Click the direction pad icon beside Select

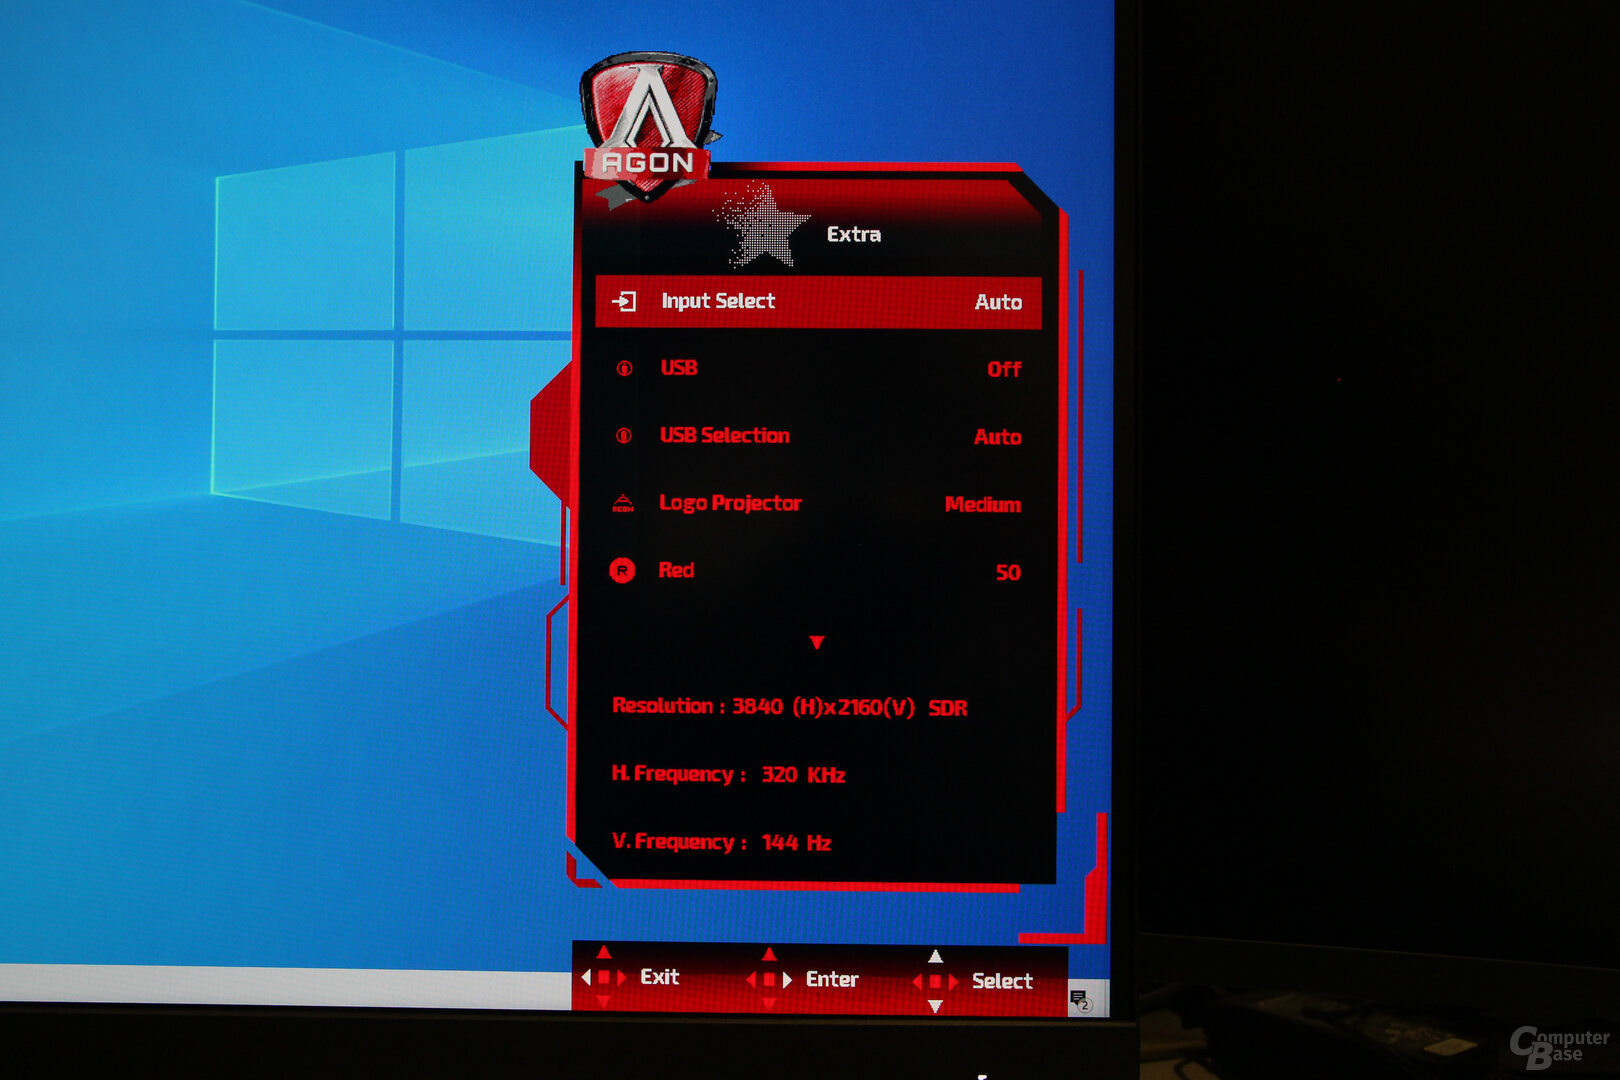coord(935,982)
